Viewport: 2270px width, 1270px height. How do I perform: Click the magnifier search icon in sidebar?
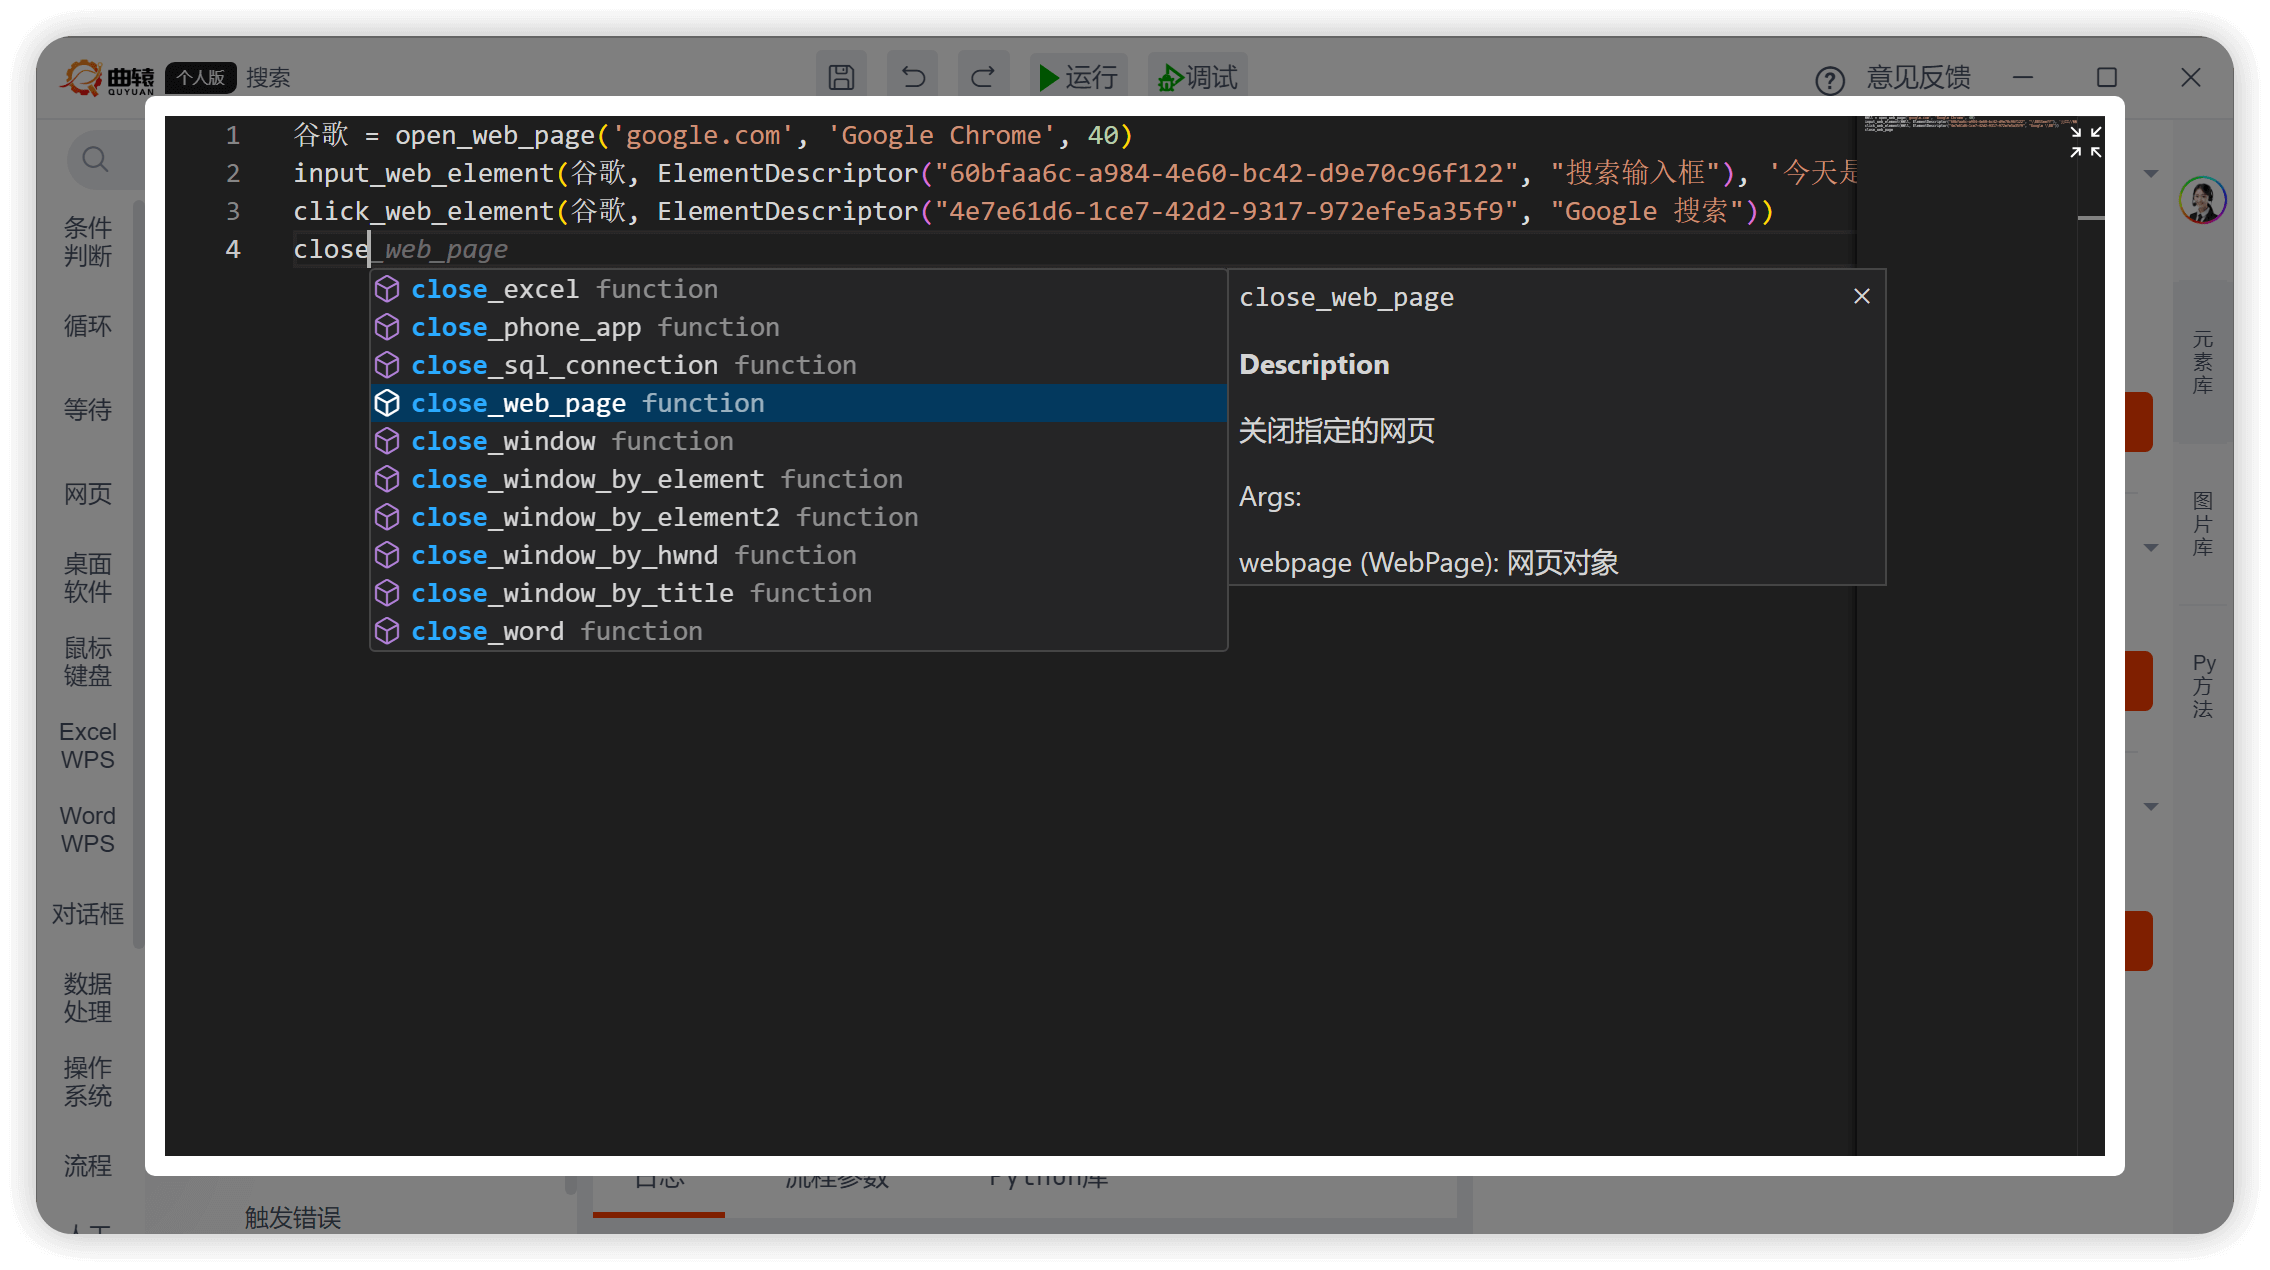tap(95, 159)
